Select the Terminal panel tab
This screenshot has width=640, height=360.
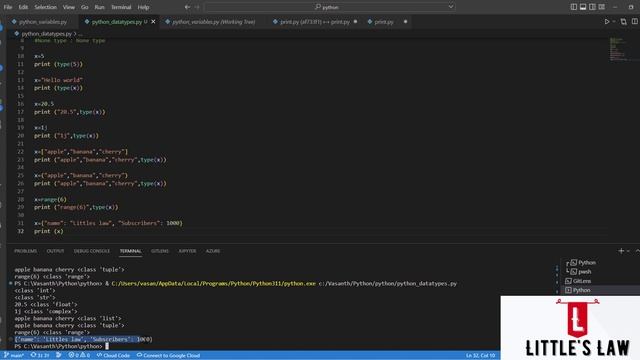131,251
